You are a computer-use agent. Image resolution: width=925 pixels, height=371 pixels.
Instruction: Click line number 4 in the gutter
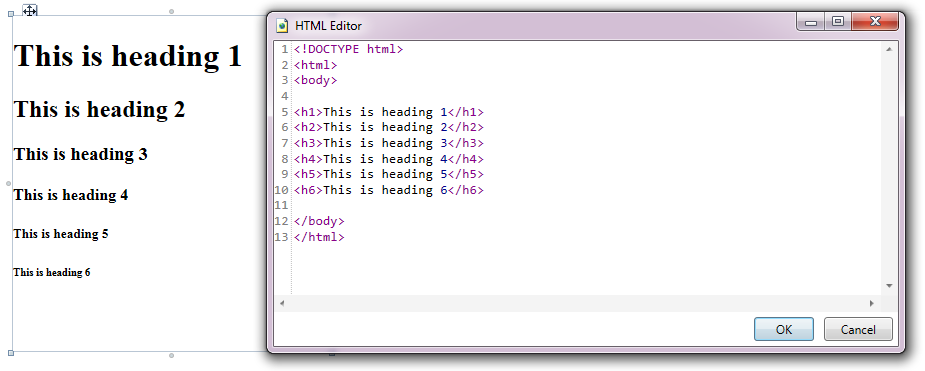point(285,96)
